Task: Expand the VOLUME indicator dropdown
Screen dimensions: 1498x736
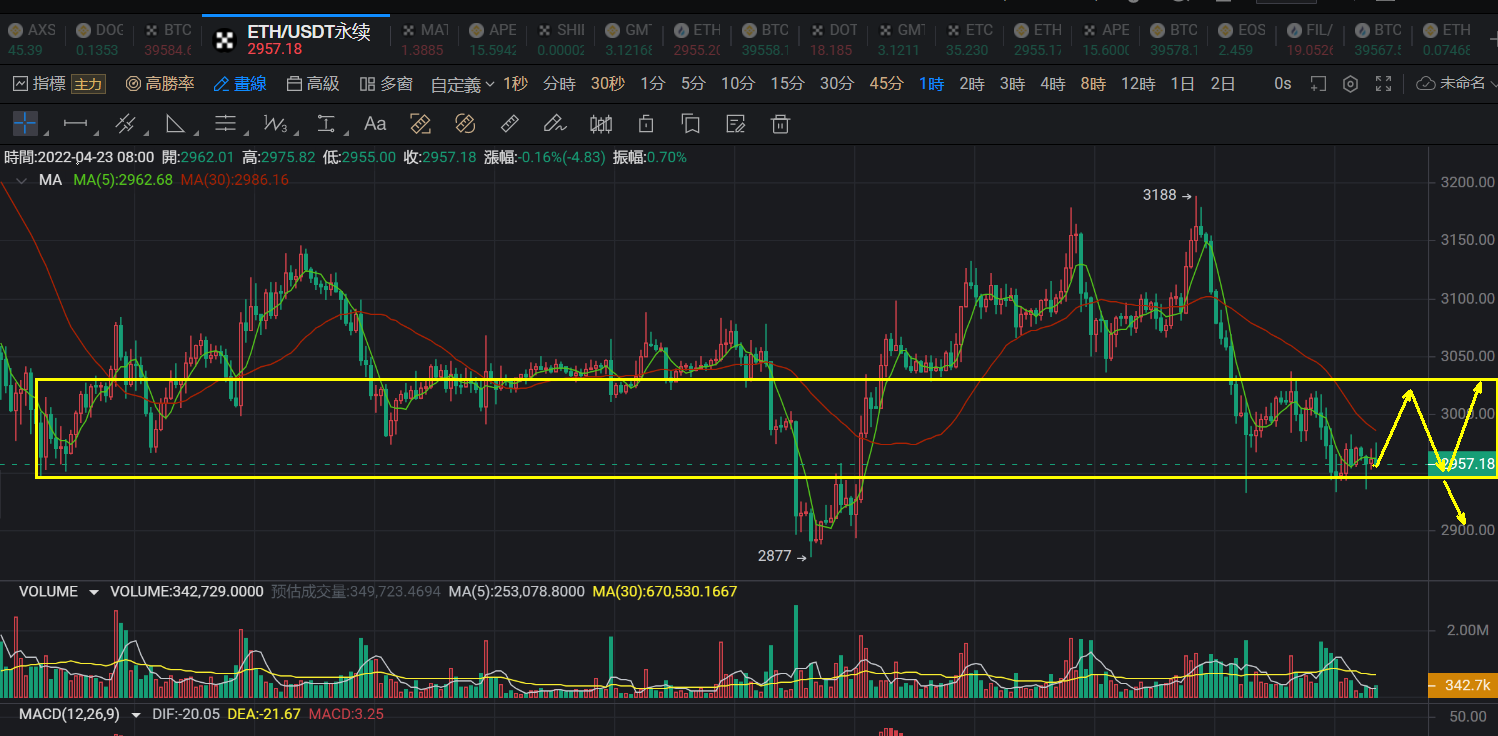Action: click(x=94, y=592)
